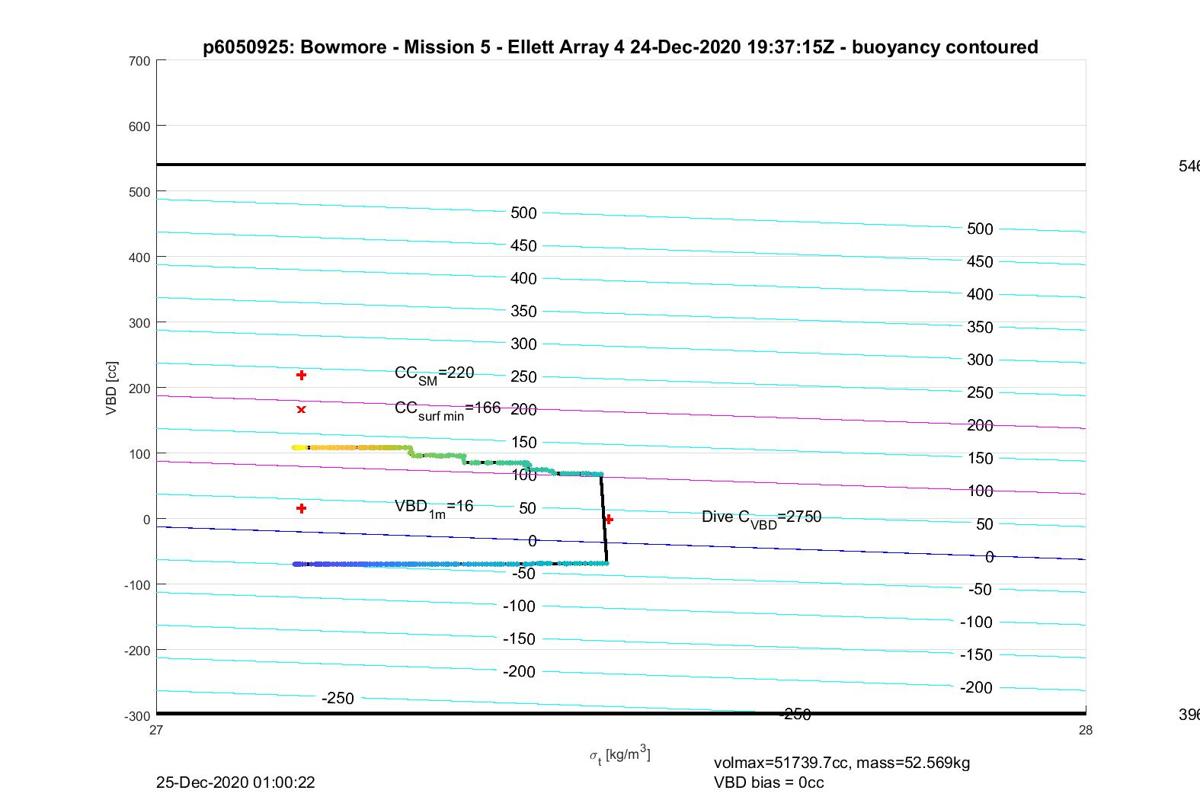Click the vertical black segment of the dive trace
This screenshot has width=1200, height=804.
(x=604, y=519)
